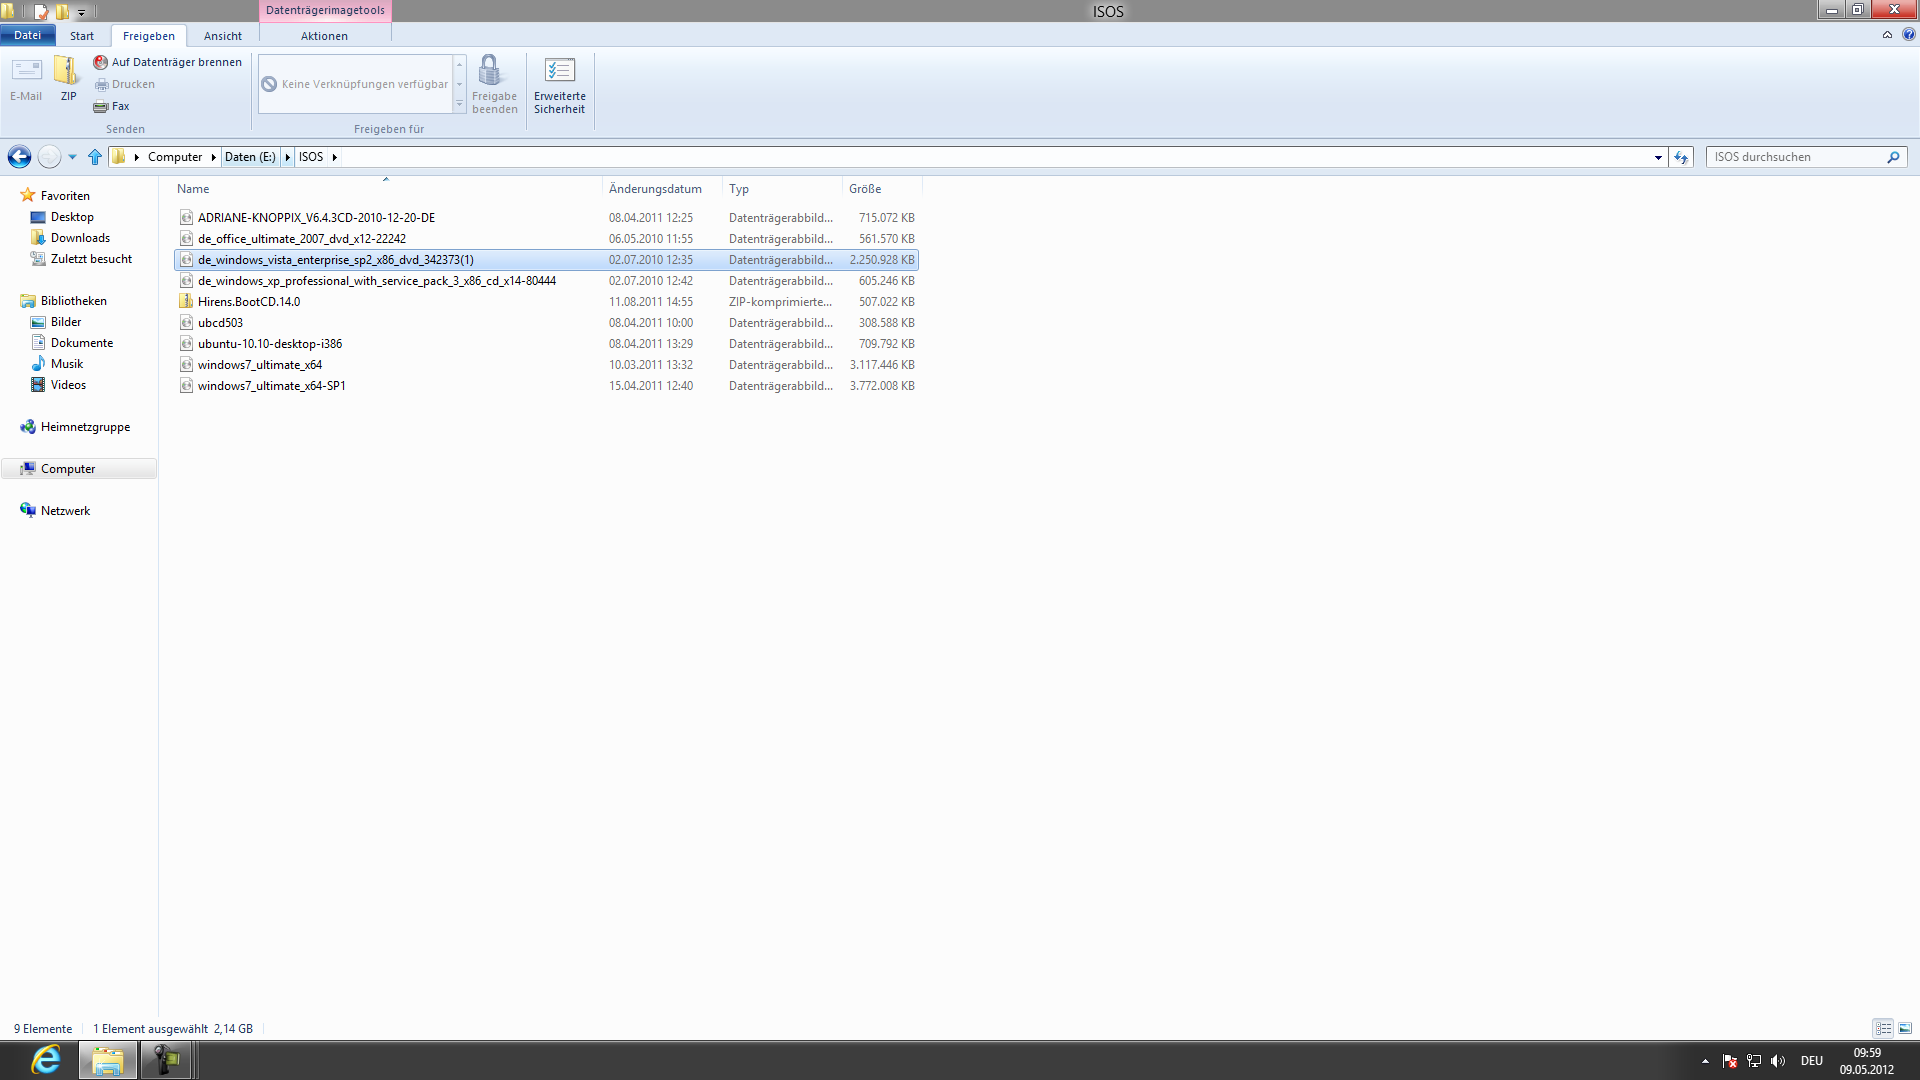Expand recent locations dropdown arrow

72,157
